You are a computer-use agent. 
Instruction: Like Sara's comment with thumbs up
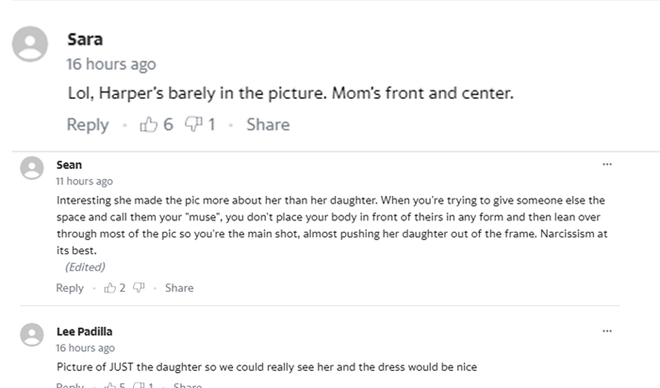tap(148, 124)
